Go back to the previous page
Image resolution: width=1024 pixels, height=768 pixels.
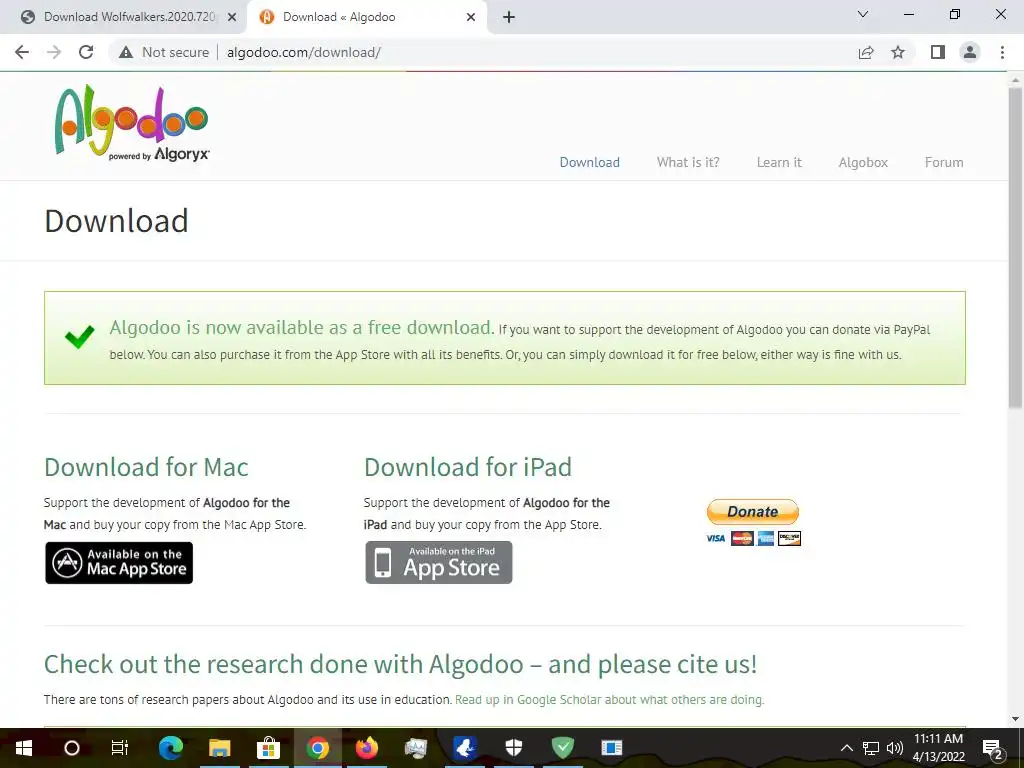(x=22, y=52)
